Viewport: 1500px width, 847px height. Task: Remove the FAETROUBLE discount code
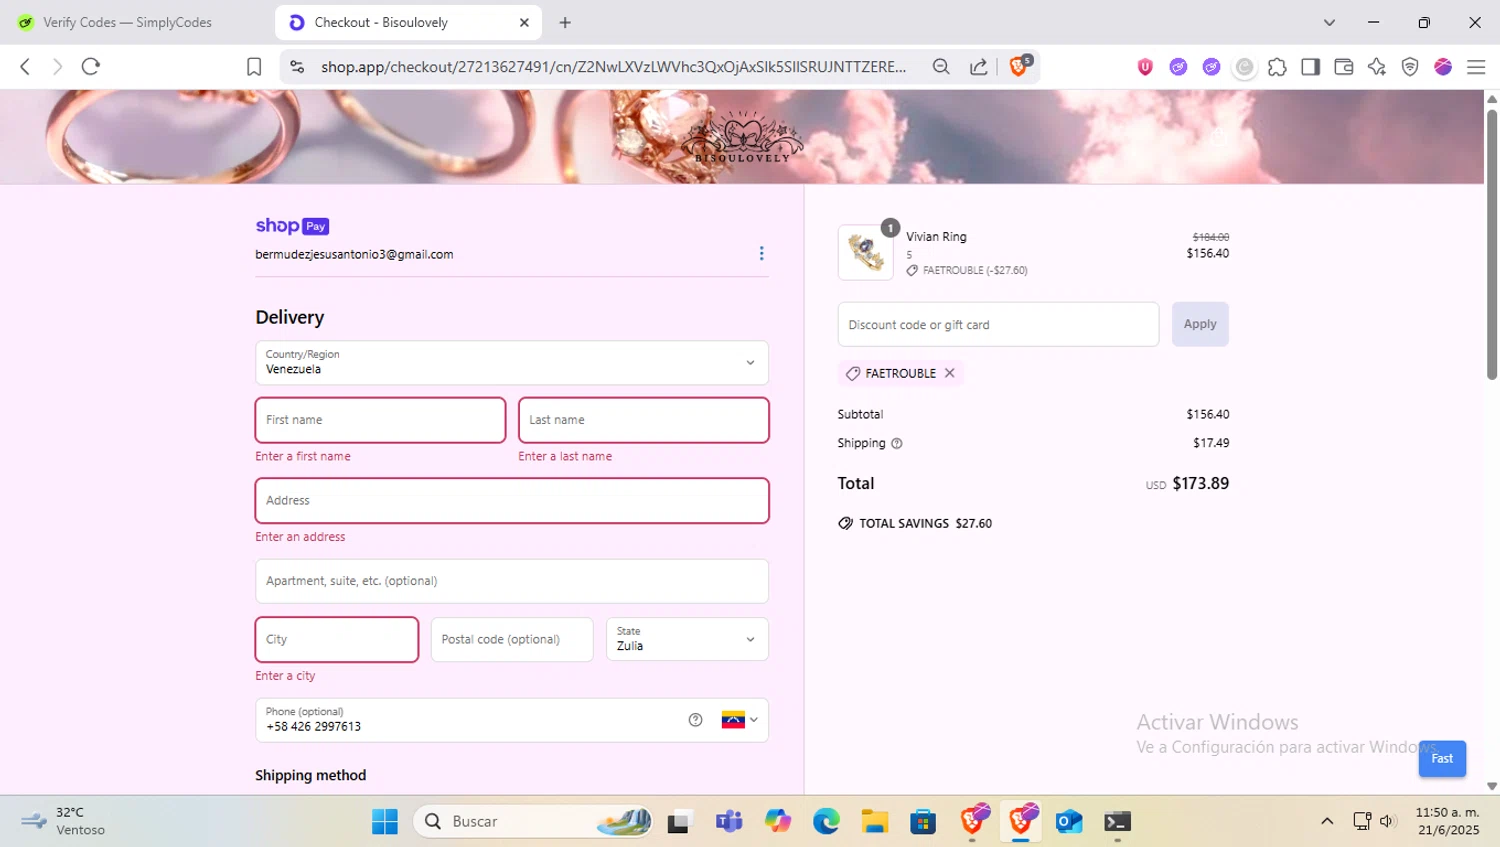pyautogui.click(x=949, y=373)
